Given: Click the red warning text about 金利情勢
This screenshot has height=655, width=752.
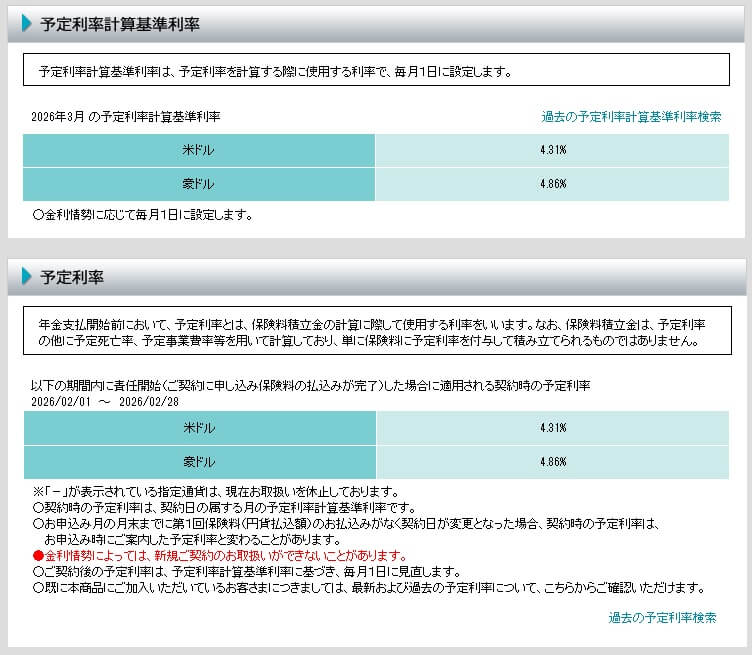Looking at the screenshot, I should coord(219,555).
